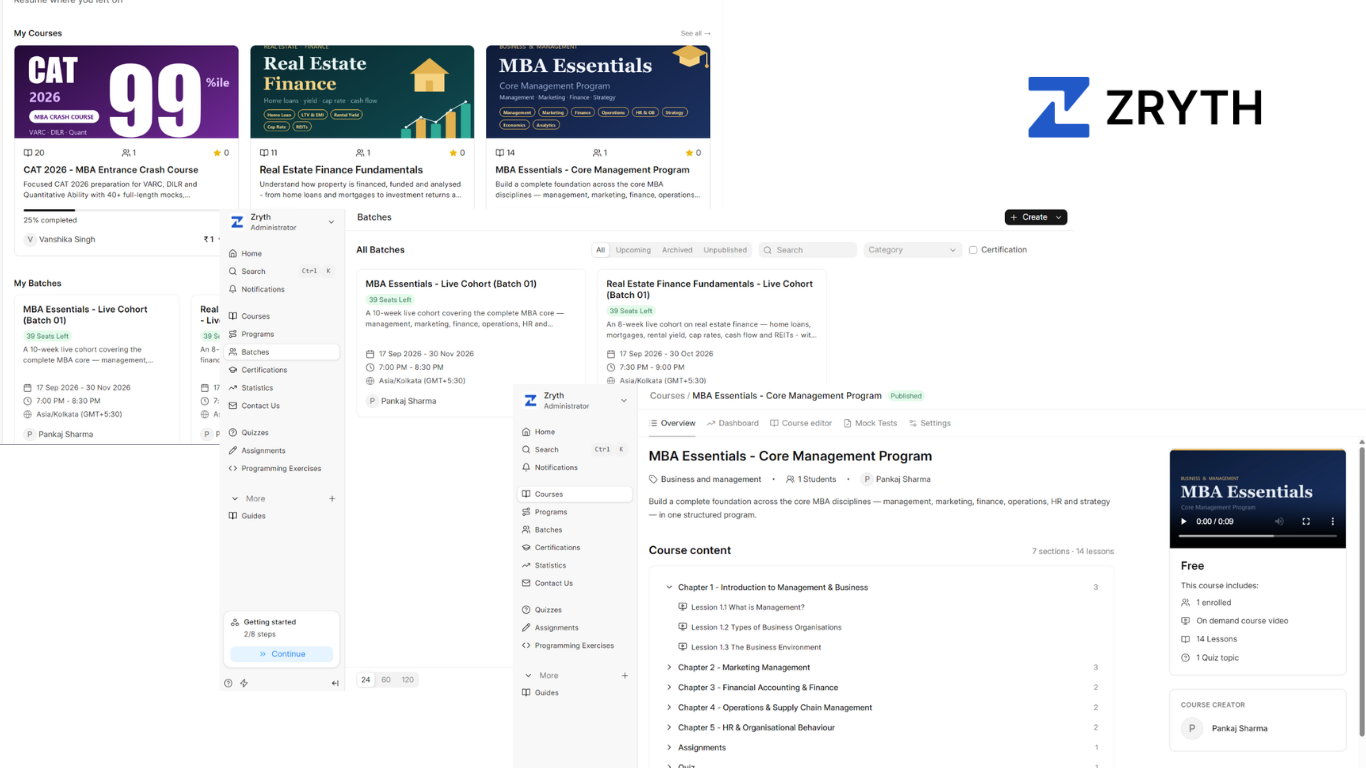Enter fullscreen on the course preview video
The height and width of the screenshot is (768, 1366).
(x=1306, y=522)
